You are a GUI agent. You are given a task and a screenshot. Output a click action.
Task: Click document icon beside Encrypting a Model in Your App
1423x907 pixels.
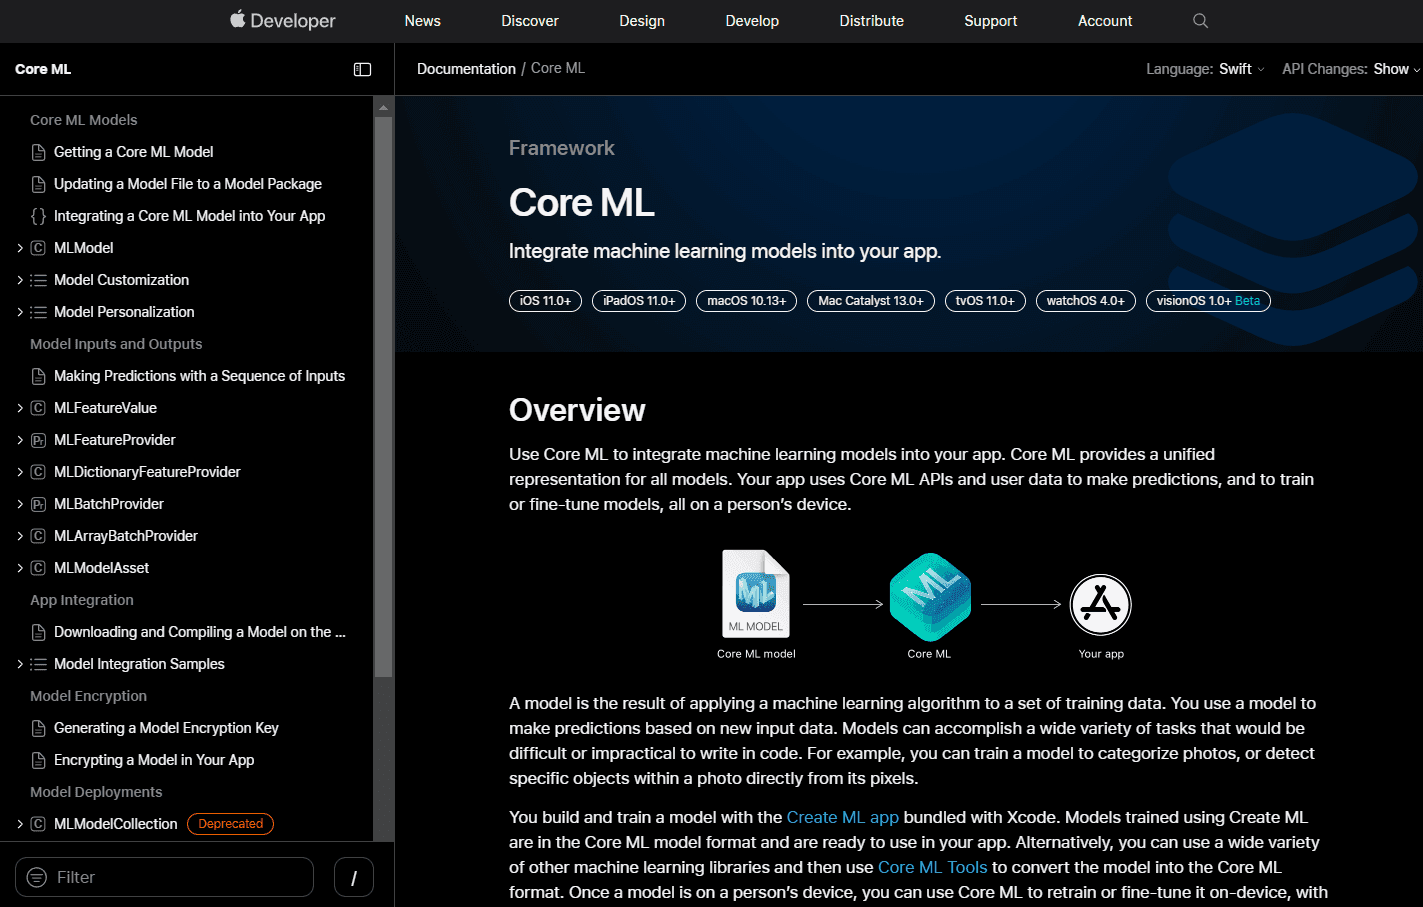[x=38, y=760]
